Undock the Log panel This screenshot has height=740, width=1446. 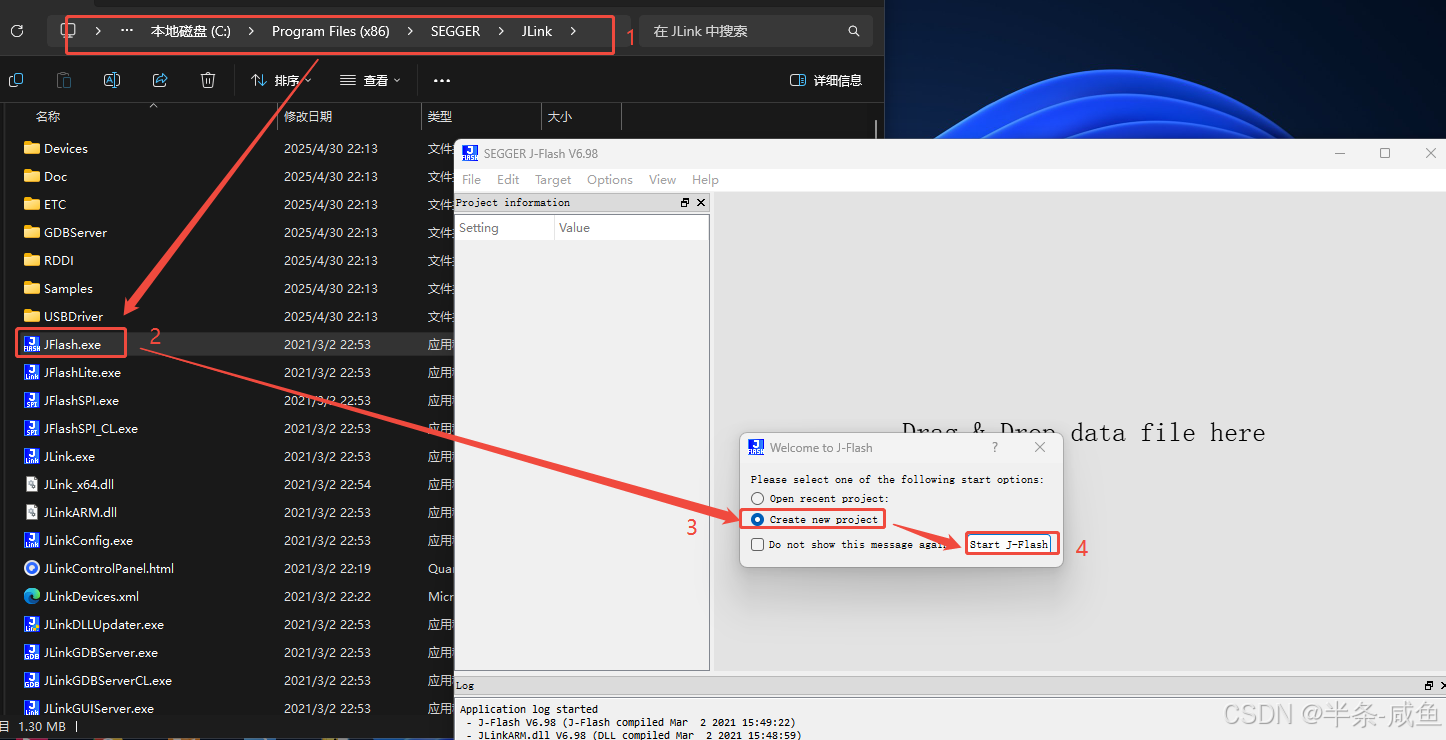tap(1429, 686)
